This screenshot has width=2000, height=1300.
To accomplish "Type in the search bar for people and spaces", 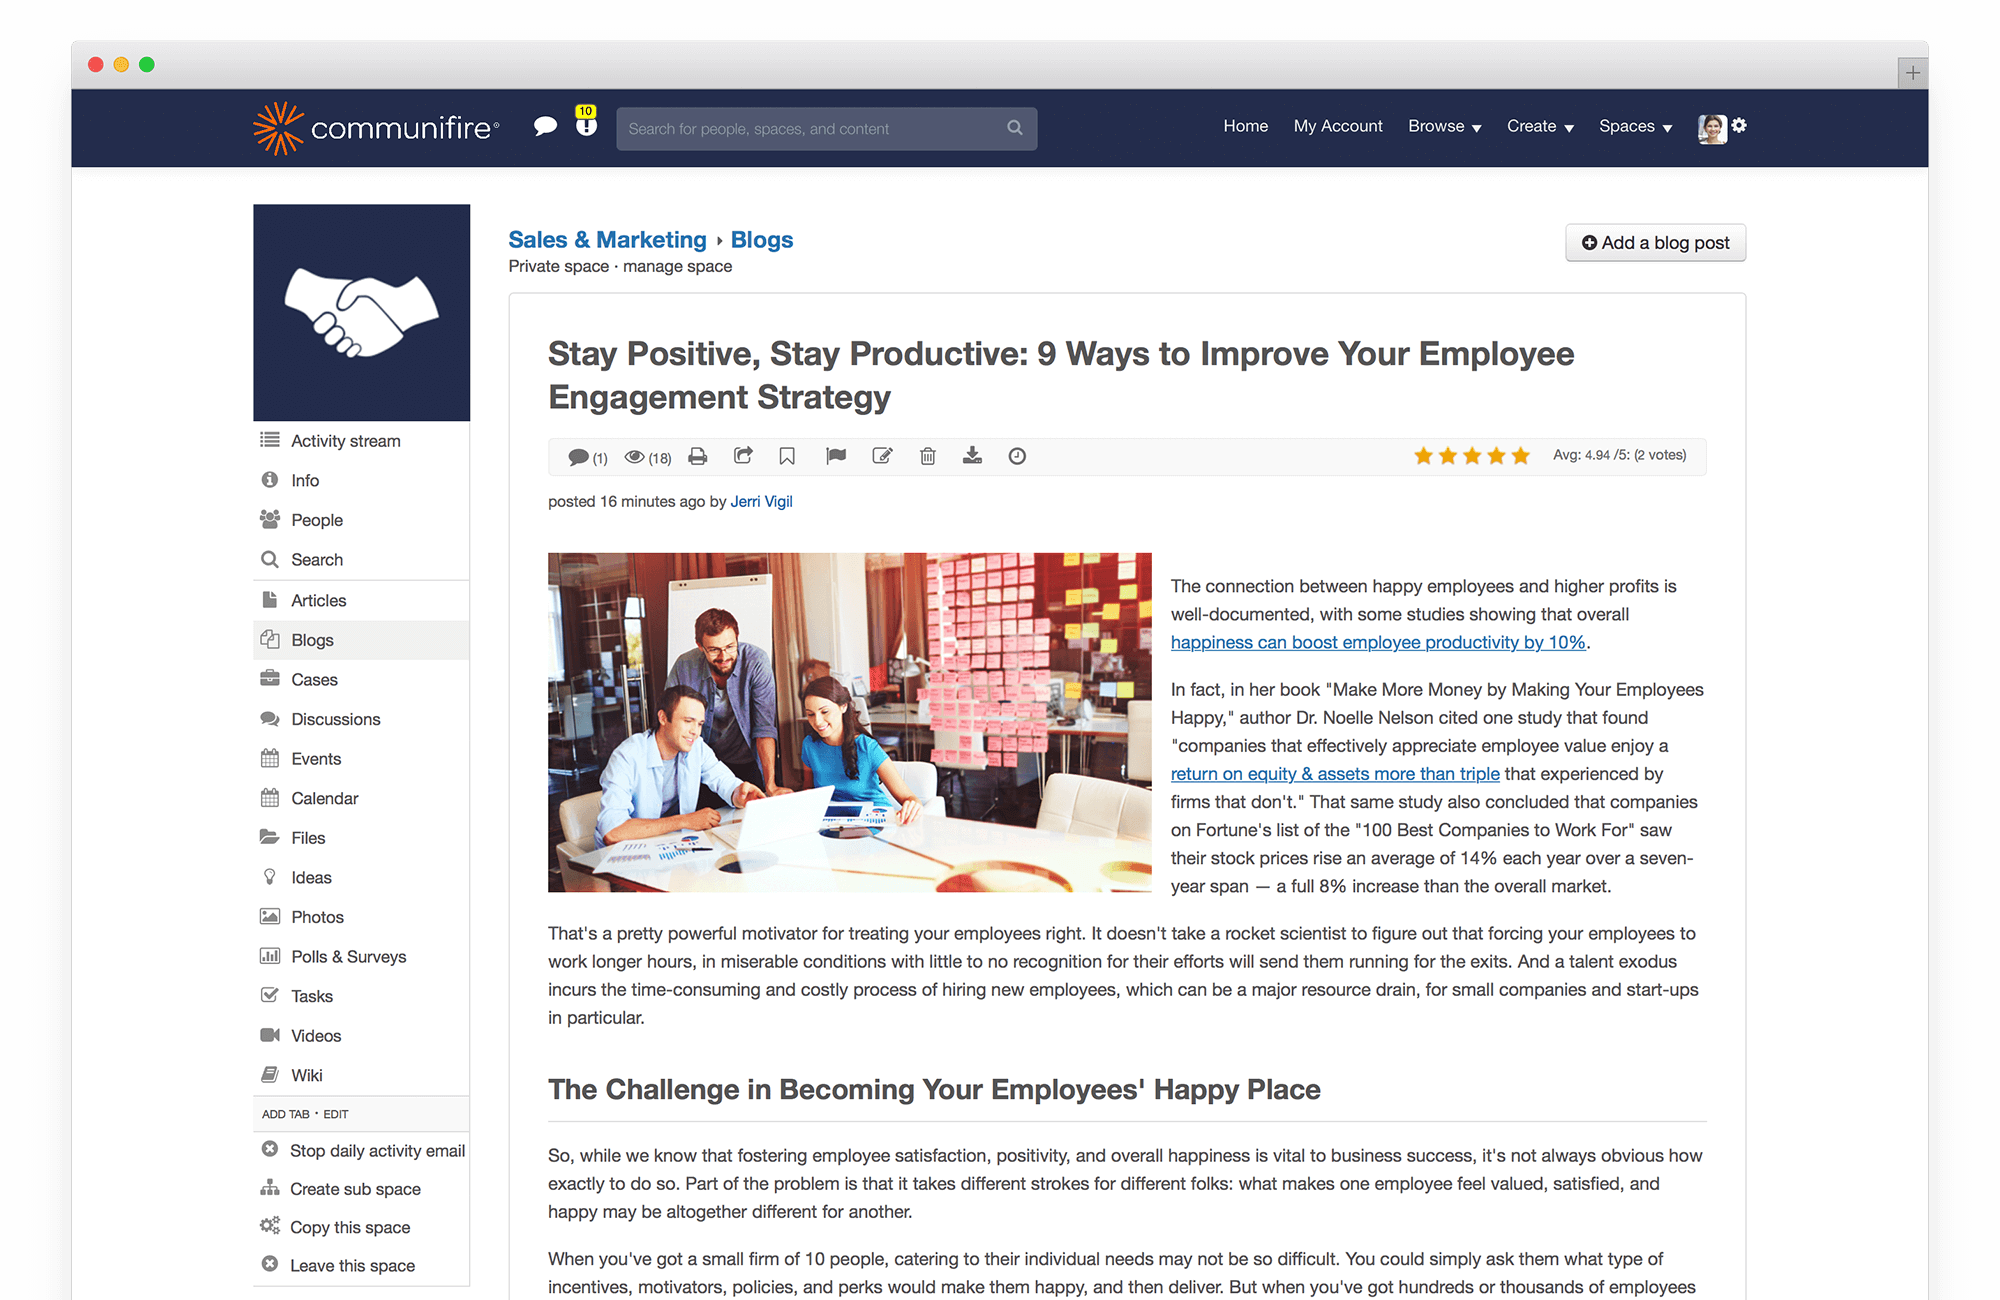I will click(x=820, y=128).
